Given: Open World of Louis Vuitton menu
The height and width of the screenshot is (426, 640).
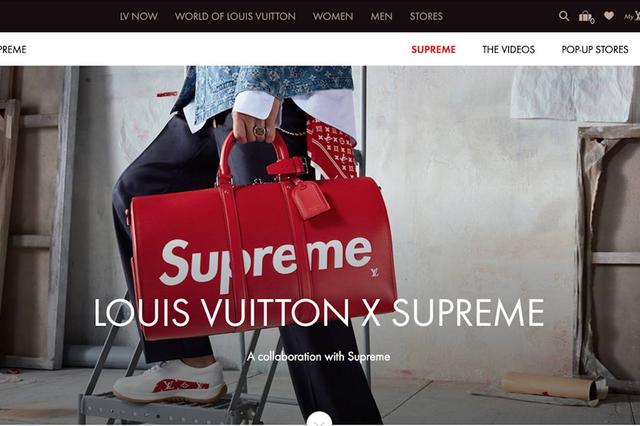Looking at the screenshot, I should tap(235, 16).
